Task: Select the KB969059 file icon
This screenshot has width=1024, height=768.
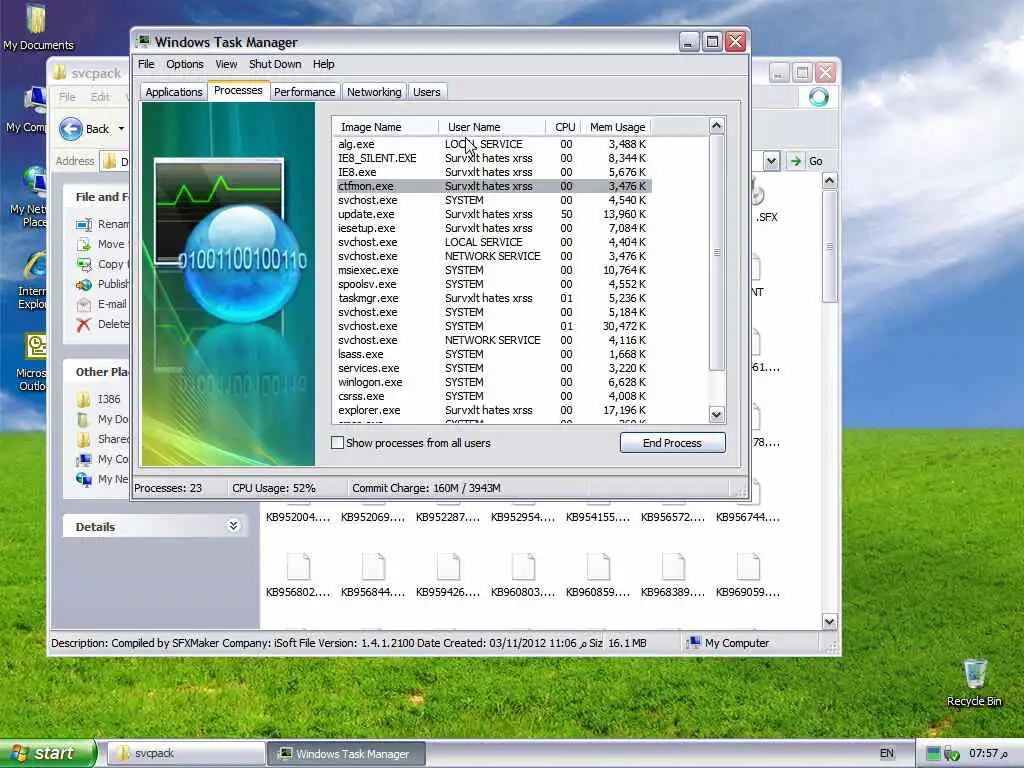Action: tap(748, 566)
